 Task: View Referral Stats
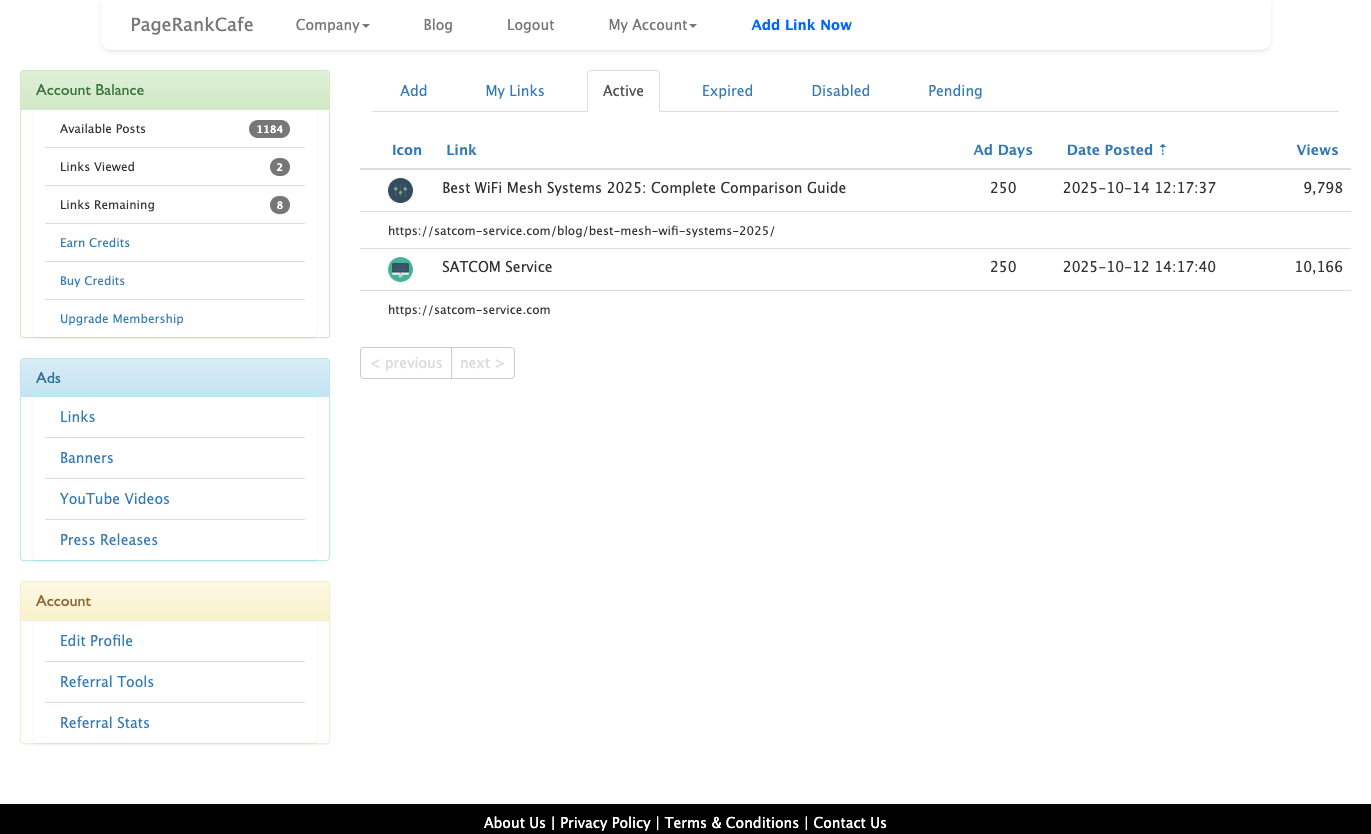[104, 722]
